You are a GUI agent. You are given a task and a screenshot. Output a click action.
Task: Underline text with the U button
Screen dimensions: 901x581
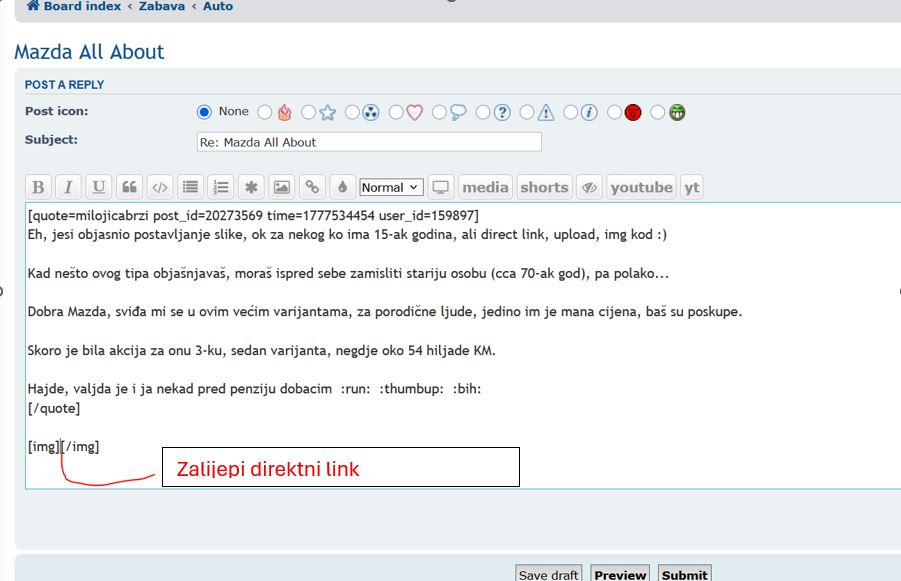[99, 187]
